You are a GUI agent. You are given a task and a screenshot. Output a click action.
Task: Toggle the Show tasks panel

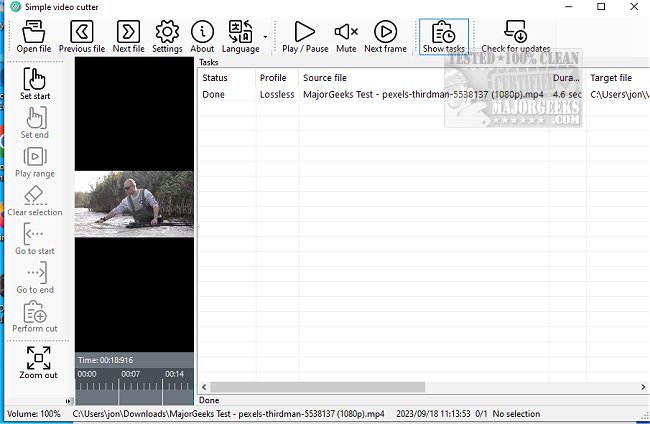[444, 36]
